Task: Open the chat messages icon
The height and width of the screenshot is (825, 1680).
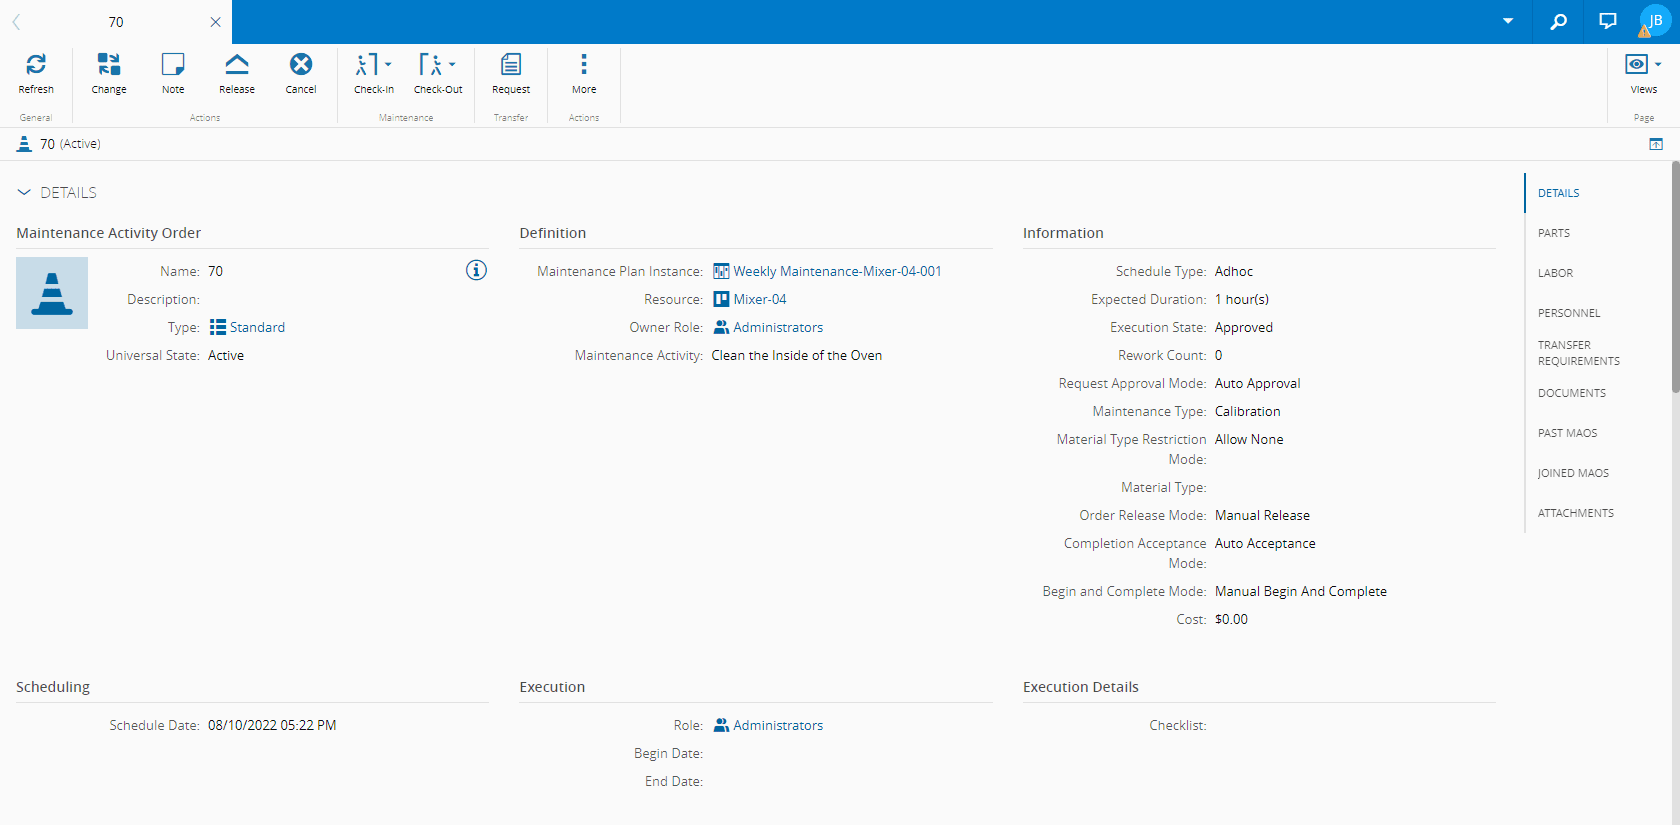Action: 1608,21
